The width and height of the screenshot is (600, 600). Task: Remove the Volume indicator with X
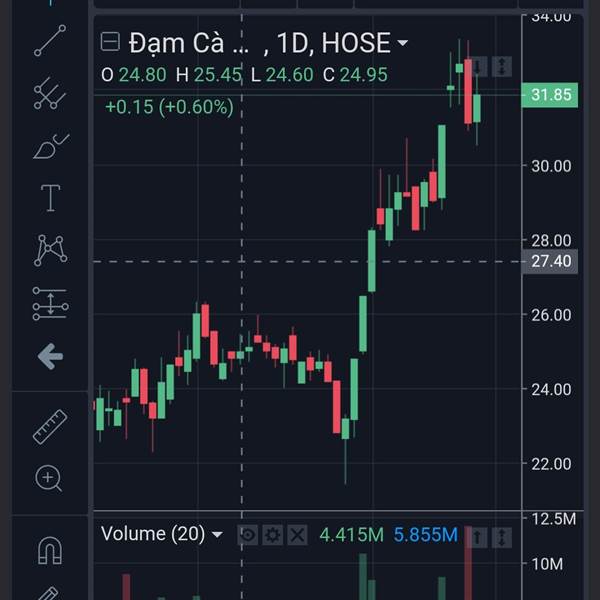tap(297, 535)
